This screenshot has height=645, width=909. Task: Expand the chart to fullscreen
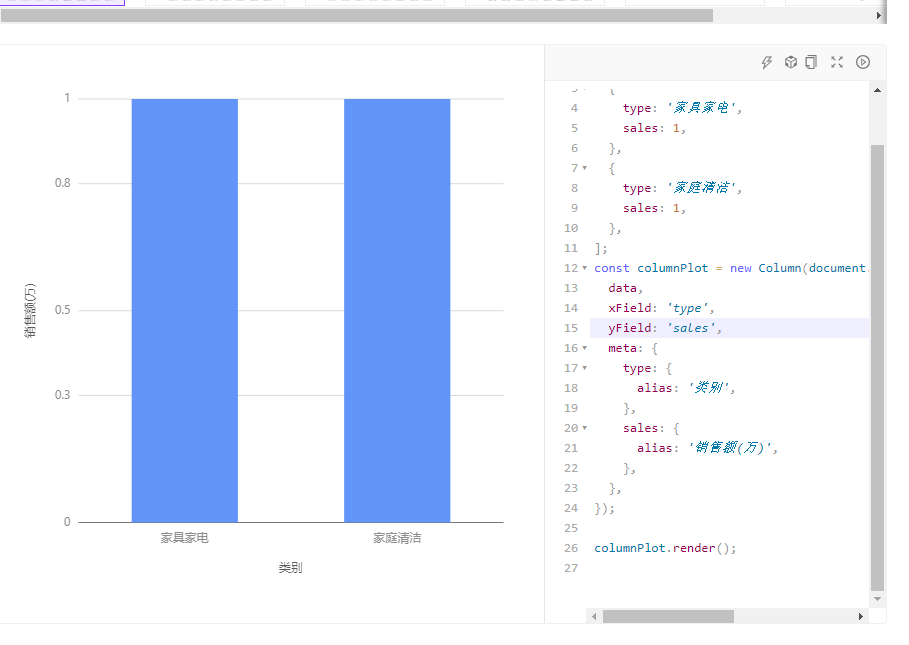pos(837,61)
